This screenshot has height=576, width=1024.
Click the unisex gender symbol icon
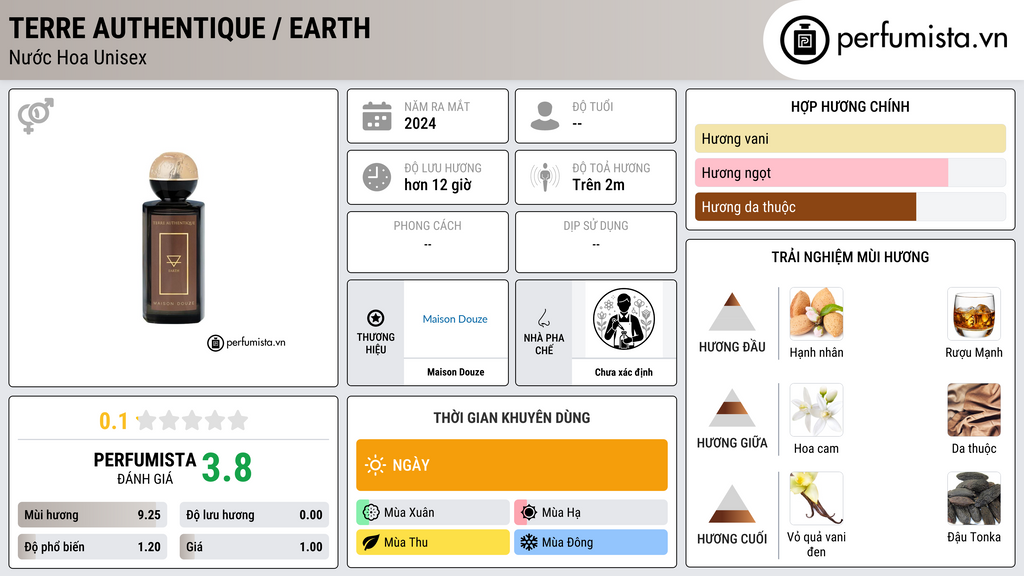tap(36, 116)
